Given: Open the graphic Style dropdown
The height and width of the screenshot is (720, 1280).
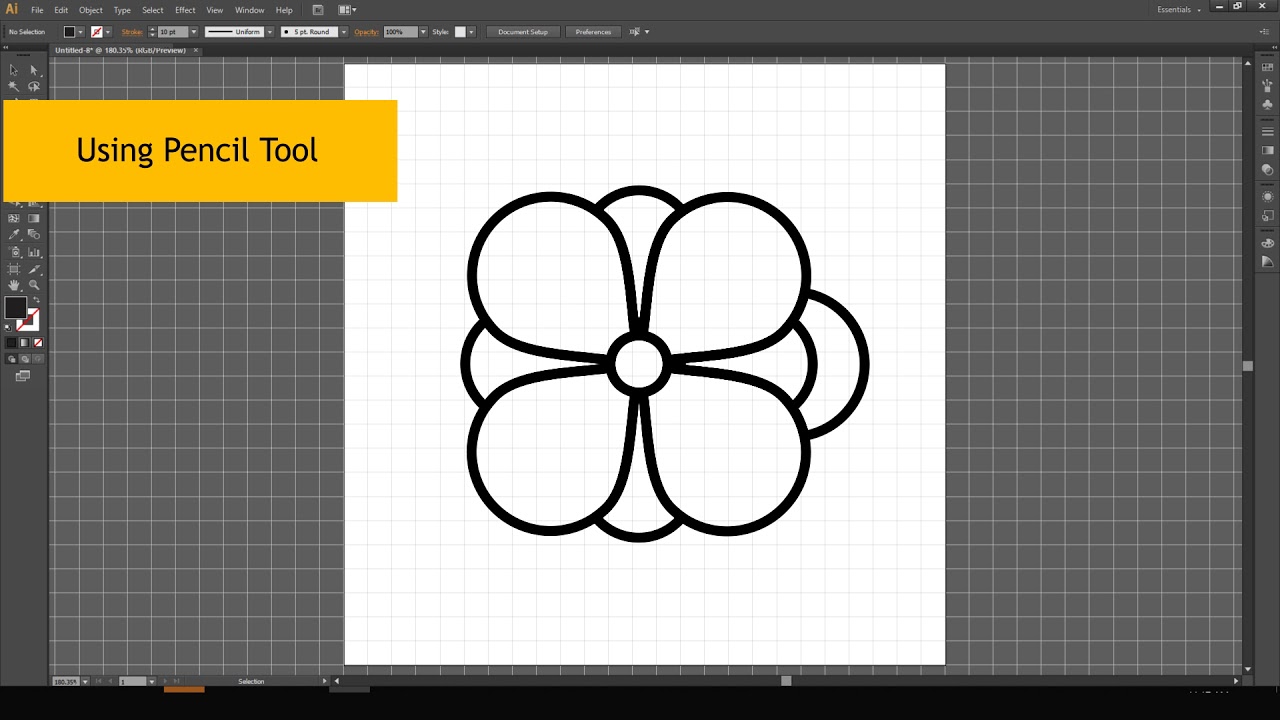Looking at the screenshot, I should pos(471,32).
